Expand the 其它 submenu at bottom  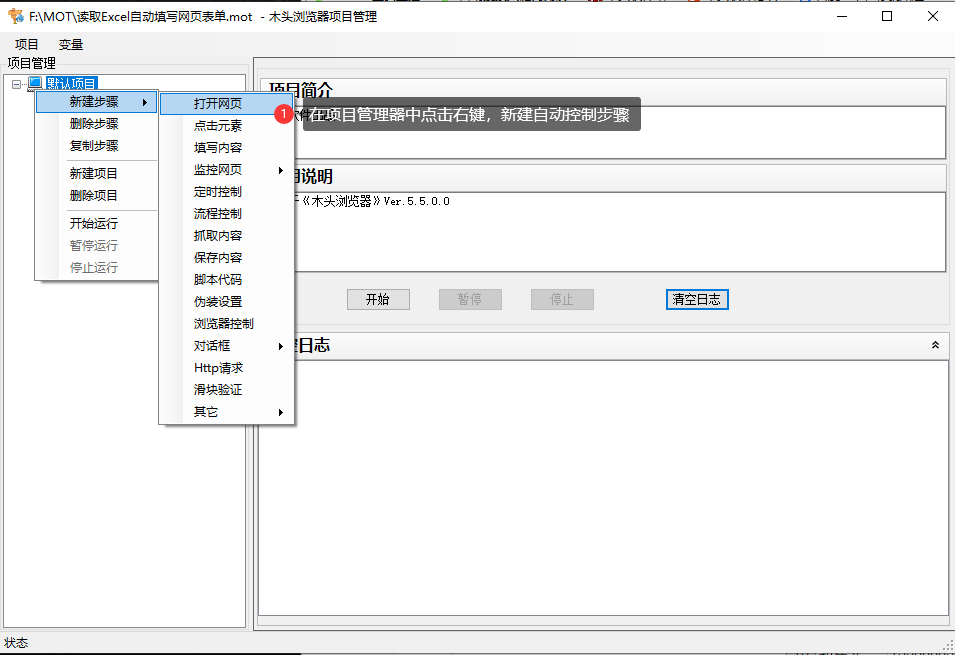[x=281, y=411]
